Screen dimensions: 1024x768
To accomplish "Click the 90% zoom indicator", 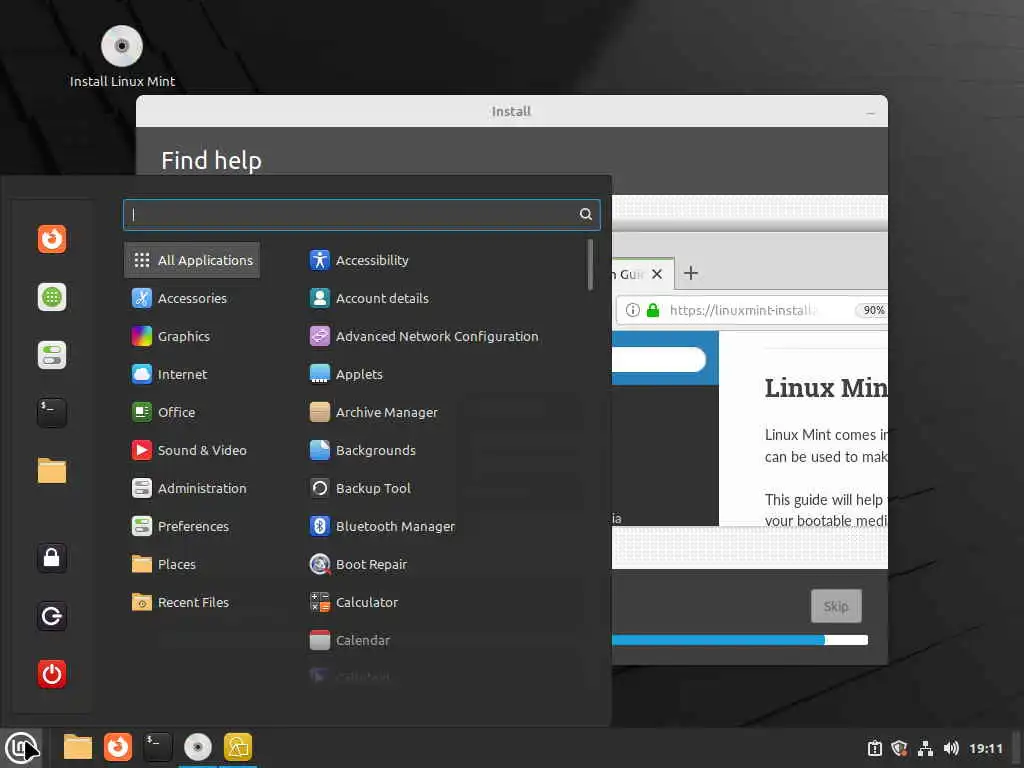I will [x=872, y=310].
